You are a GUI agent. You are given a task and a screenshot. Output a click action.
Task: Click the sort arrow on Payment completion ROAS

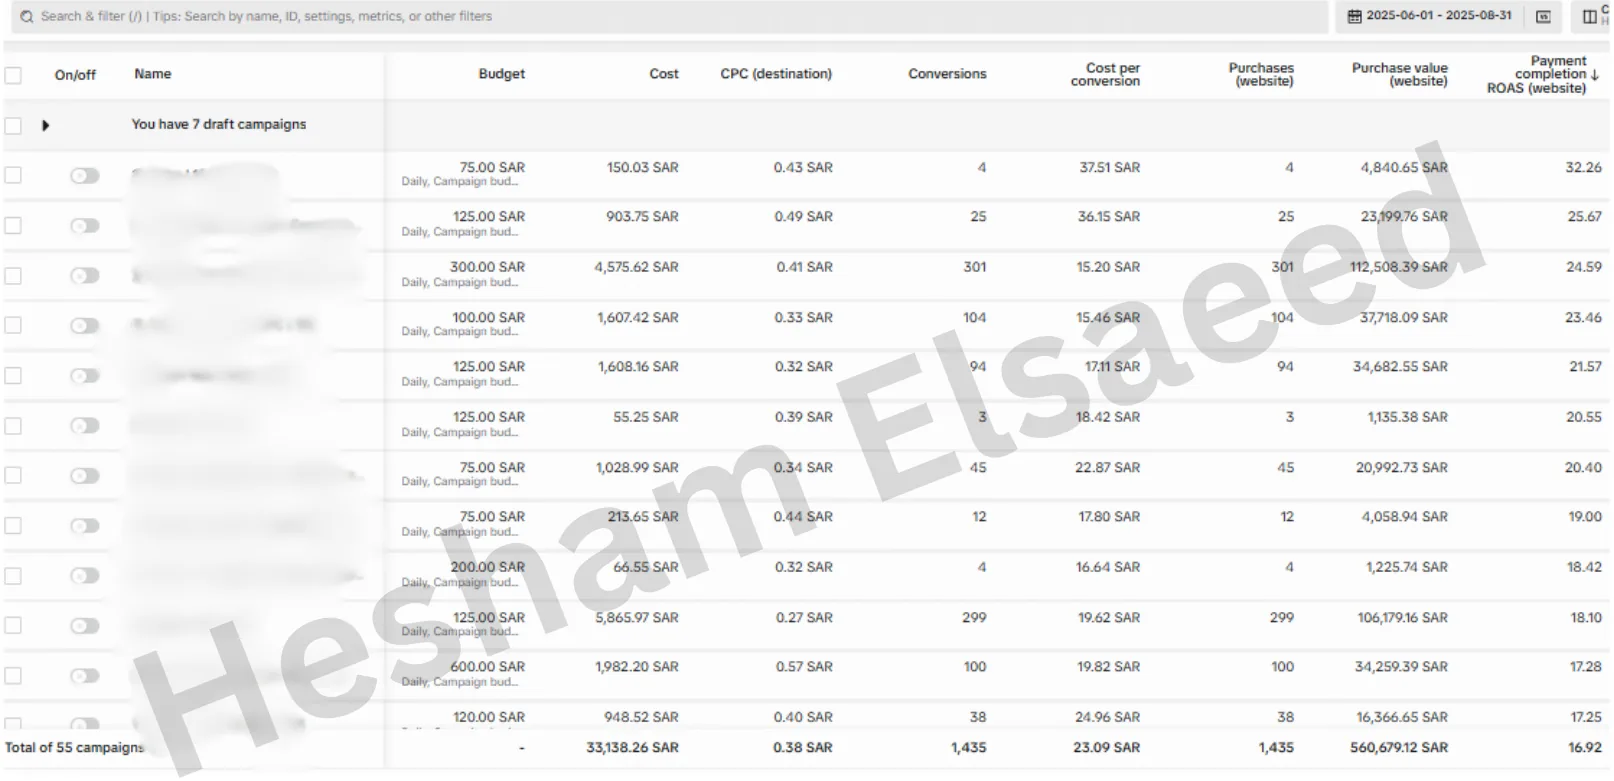(1595, 75)
